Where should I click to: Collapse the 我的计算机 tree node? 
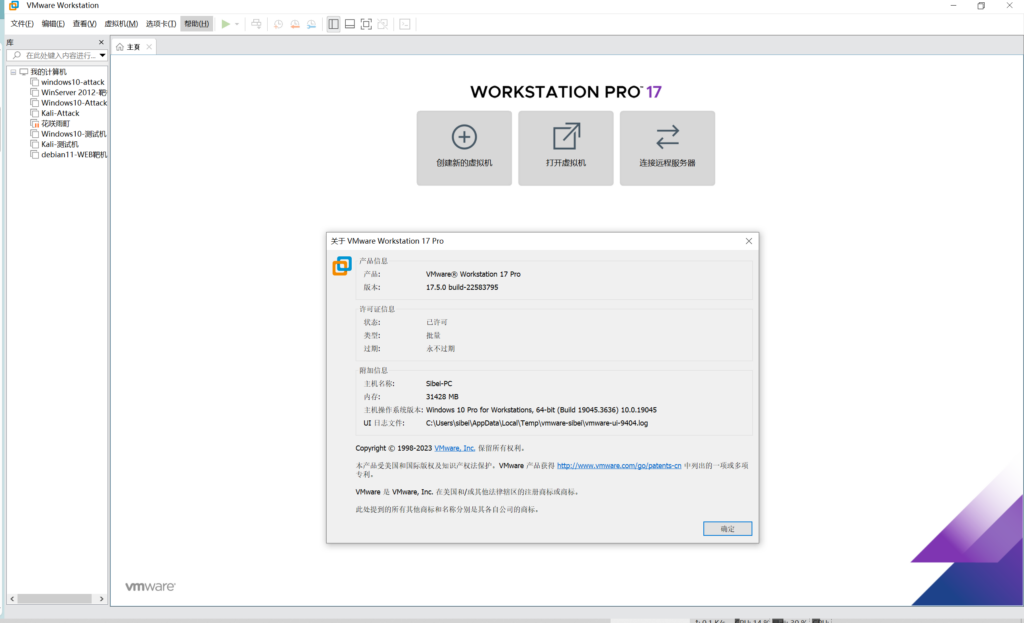[13, 71]
